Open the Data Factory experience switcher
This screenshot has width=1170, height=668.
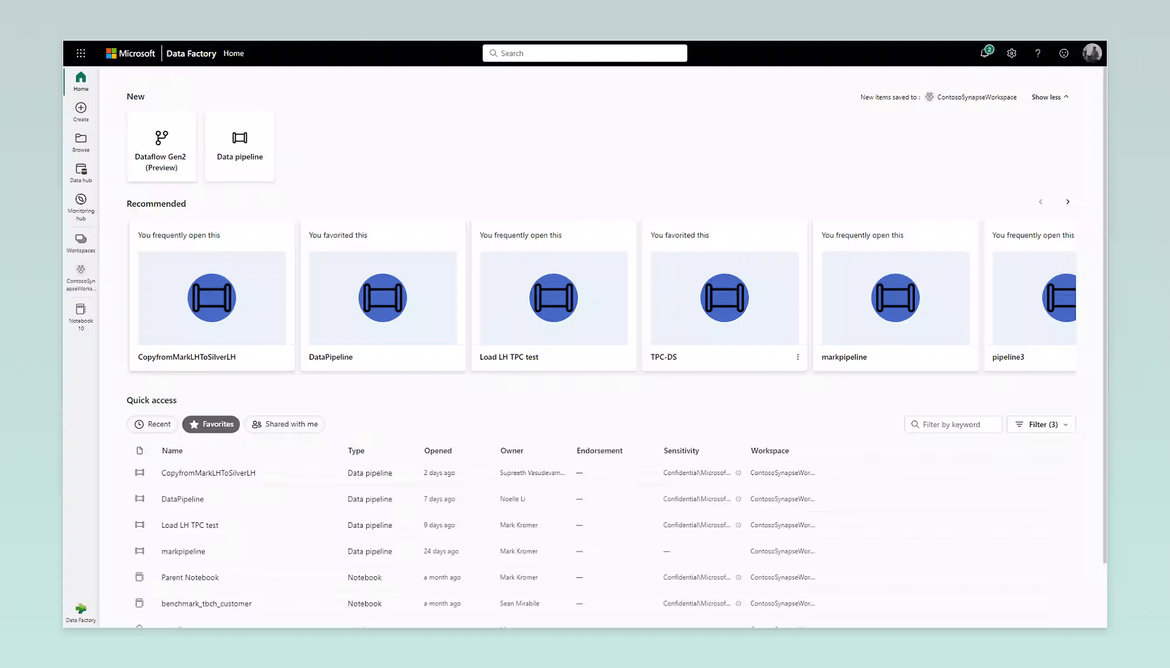pyautogui.click(x=81, y=613)
